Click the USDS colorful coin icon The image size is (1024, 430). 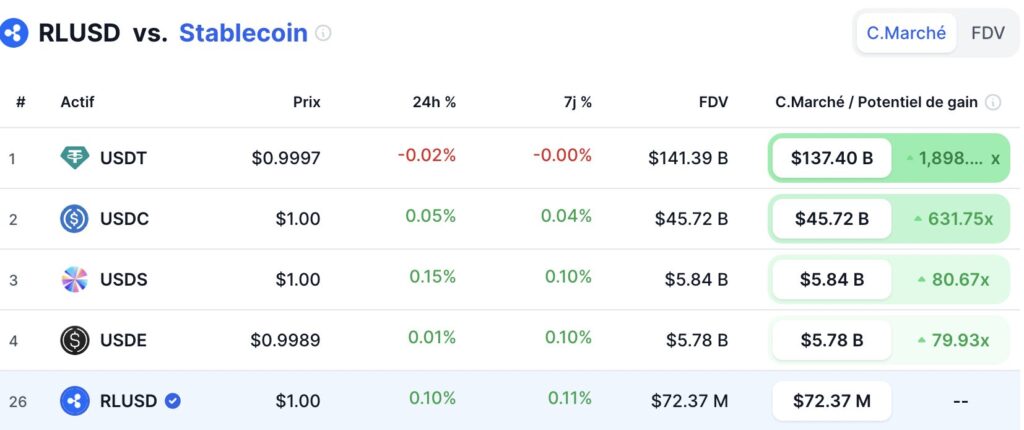(75, 280)
